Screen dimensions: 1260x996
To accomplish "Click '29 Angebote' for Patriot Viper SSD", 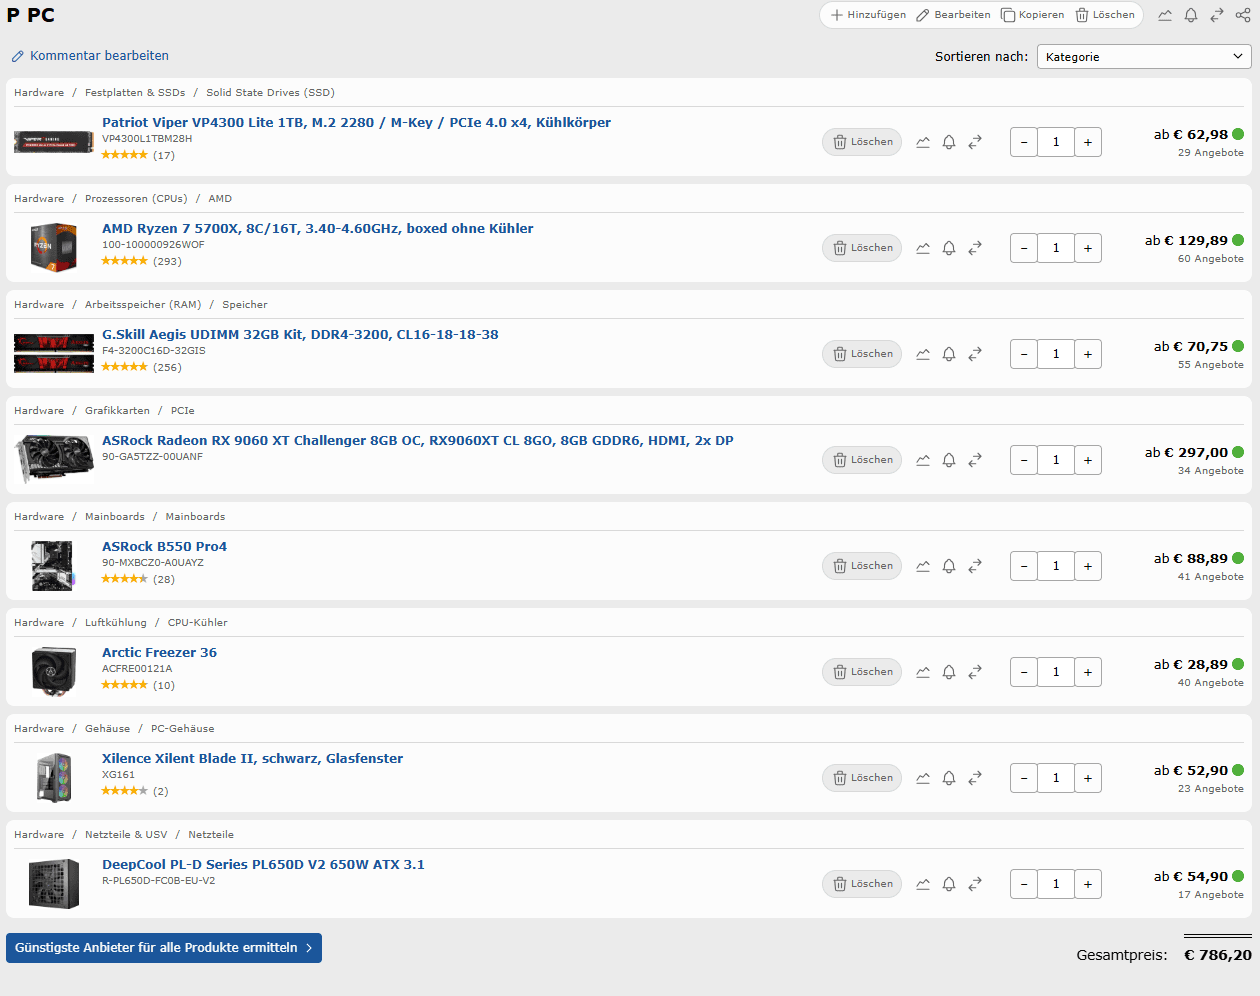I will click(x=1211, y=153).
